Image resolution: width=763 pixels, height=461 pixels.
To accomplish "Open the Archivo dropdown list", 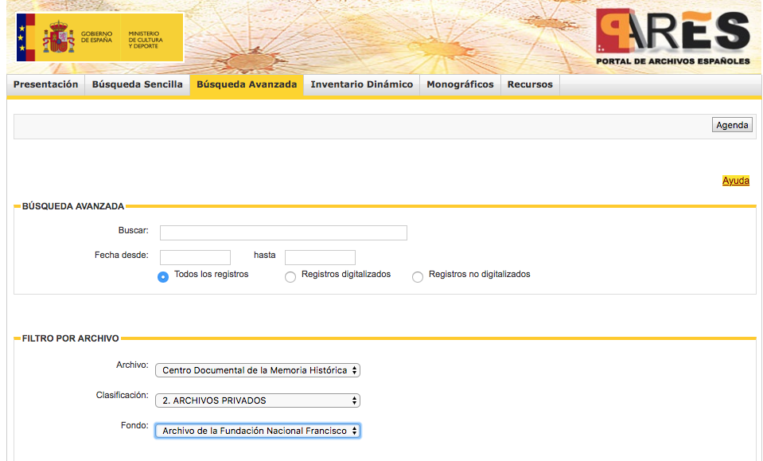I will [x=257, y=370].
